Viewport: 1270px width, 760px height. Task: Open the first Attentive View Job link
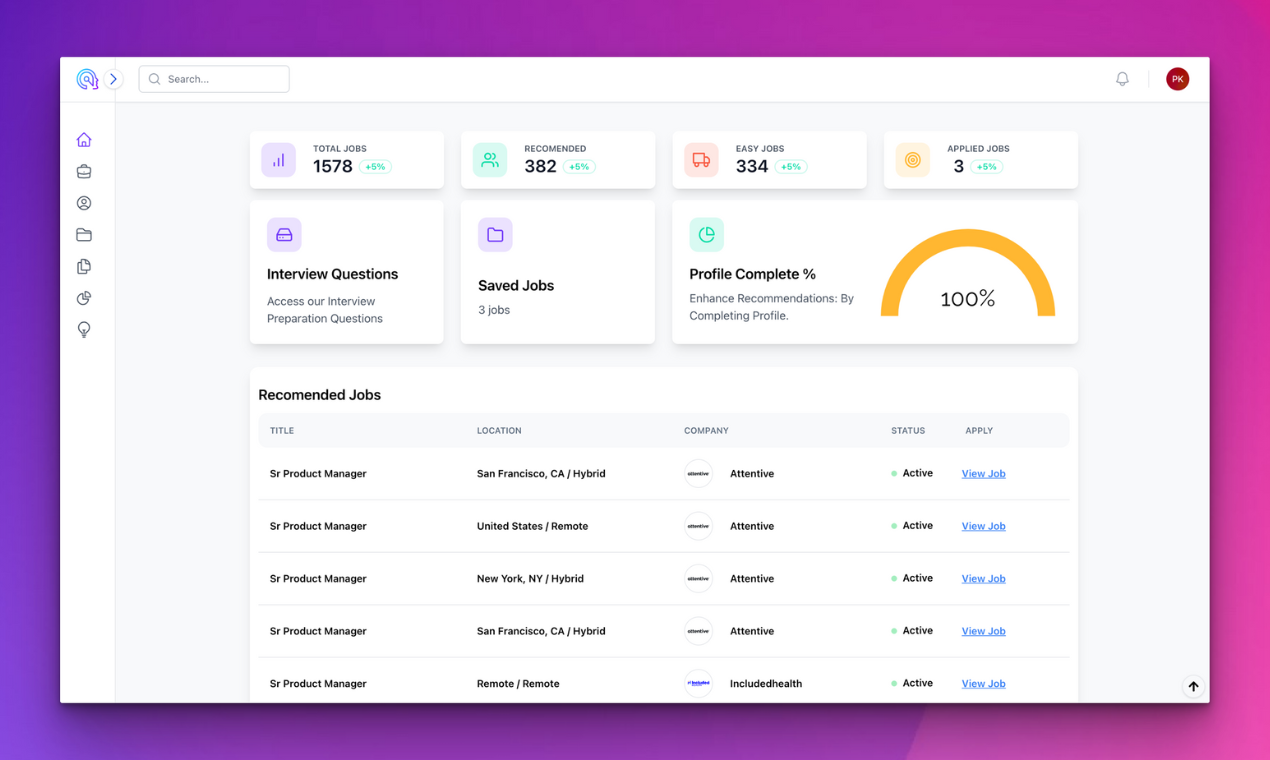(x=983, y=473)
